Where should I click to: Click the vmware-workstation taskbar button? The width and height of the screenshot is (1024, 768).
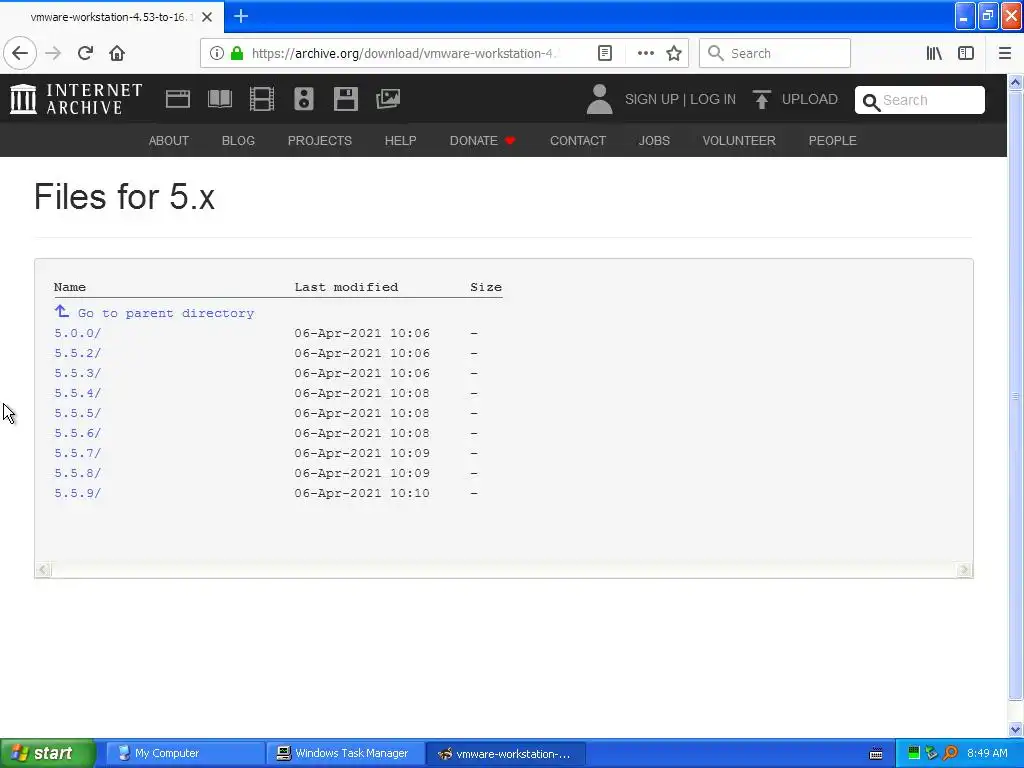[506, 753]
